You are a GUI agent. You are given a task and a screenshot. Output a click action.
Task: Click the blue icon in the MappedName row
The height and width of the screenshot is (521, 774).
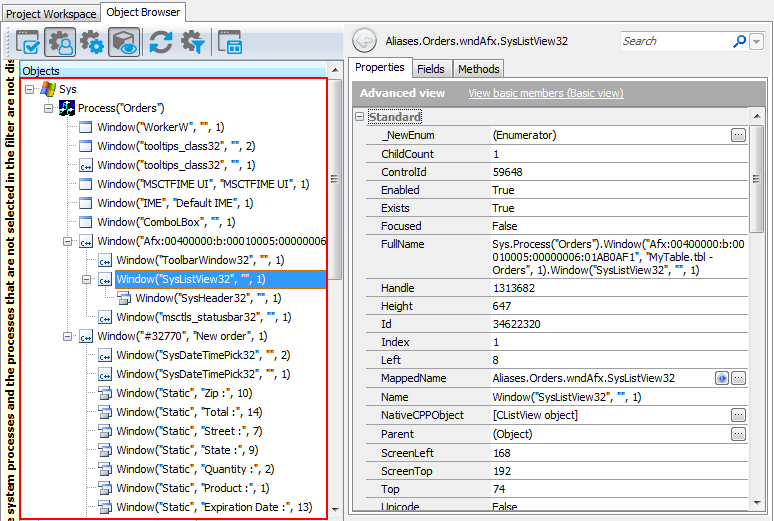(721, 379)
